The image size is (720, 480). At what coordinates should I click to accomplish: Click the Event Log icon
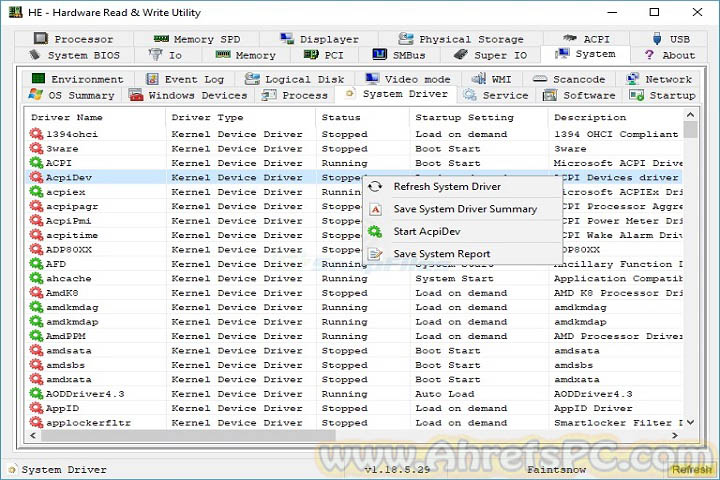point(152,79)
